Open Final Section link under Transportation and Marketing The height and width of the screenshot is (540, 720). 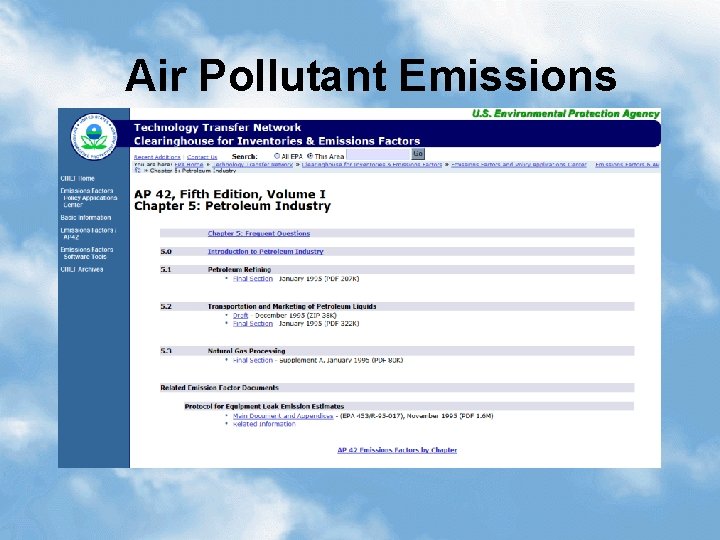pos(253,324)
